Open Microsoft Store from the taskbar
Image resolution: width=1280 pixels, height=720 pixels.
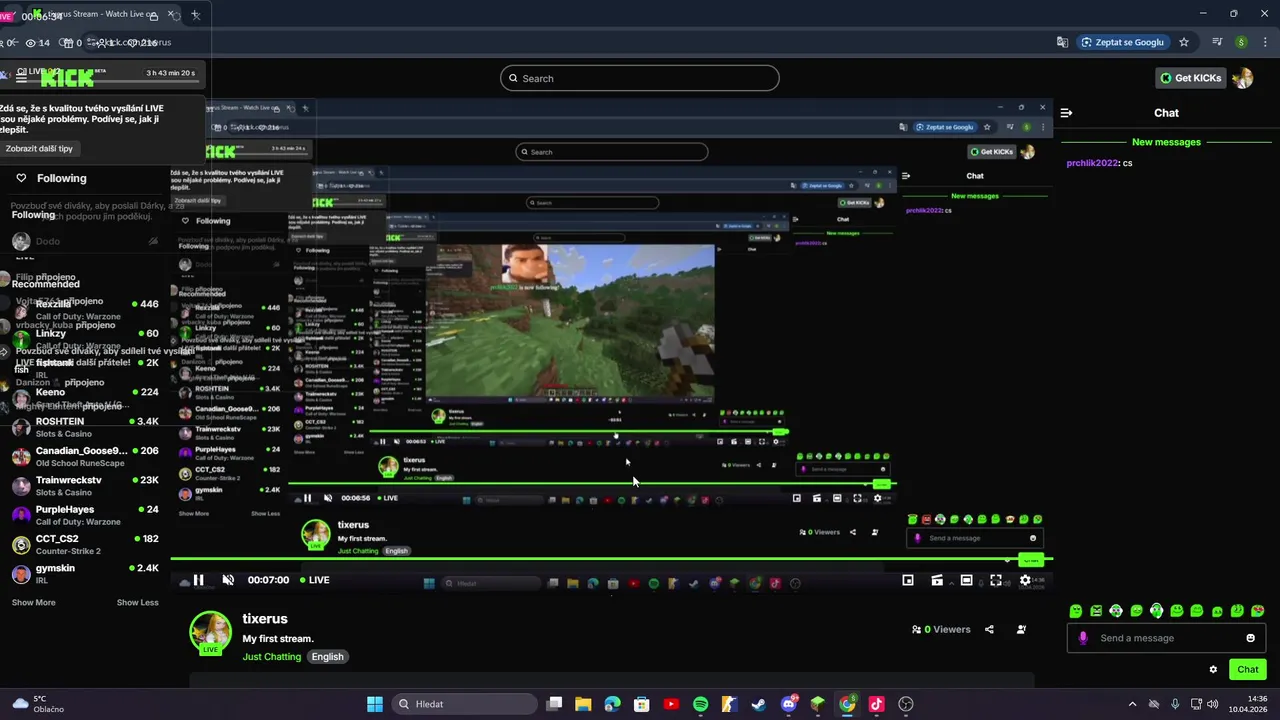point(641,704)
